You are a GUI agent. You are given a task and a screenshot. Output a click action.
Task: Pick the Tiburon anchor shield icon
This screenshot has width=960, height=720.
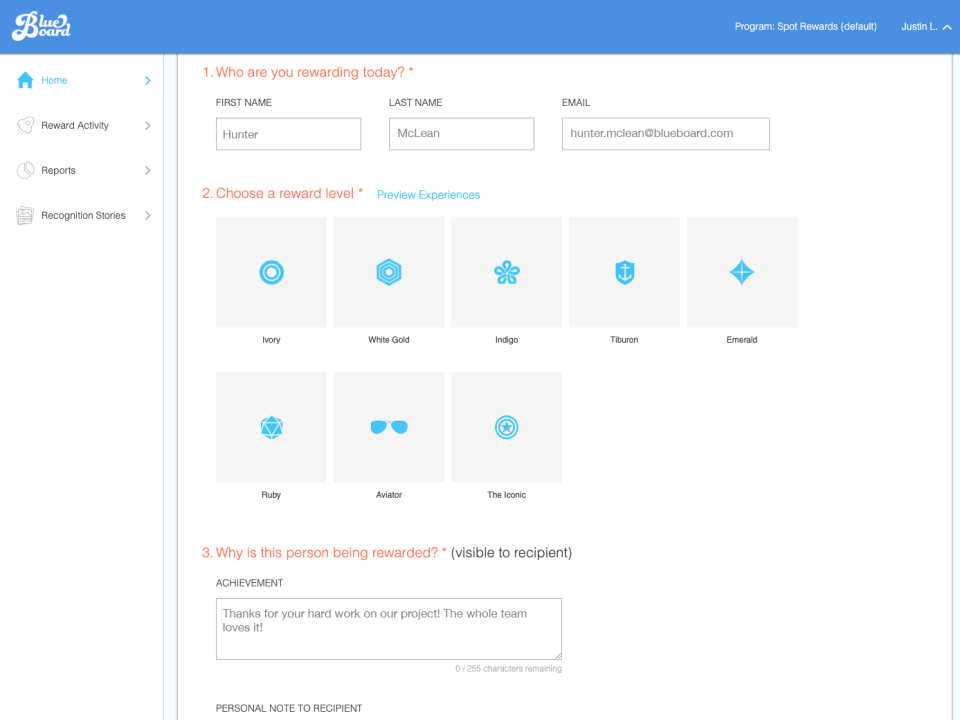[x=624, y=271]
